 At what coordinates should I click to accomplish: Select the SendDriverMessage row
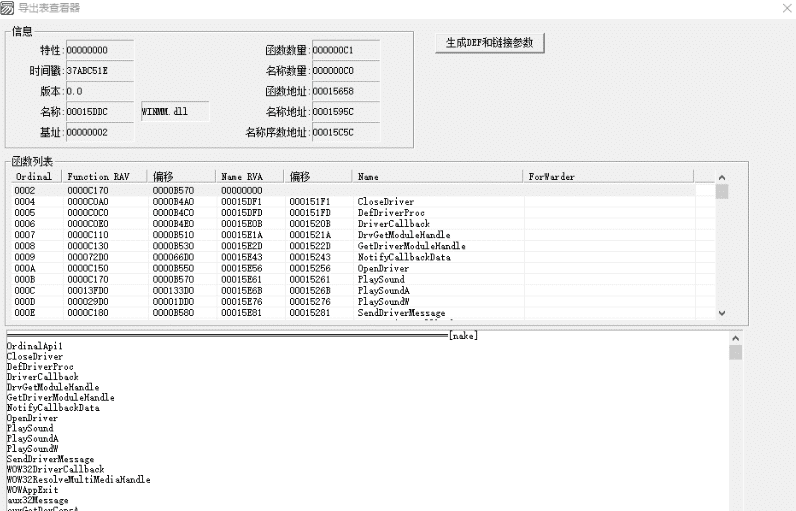401,313
